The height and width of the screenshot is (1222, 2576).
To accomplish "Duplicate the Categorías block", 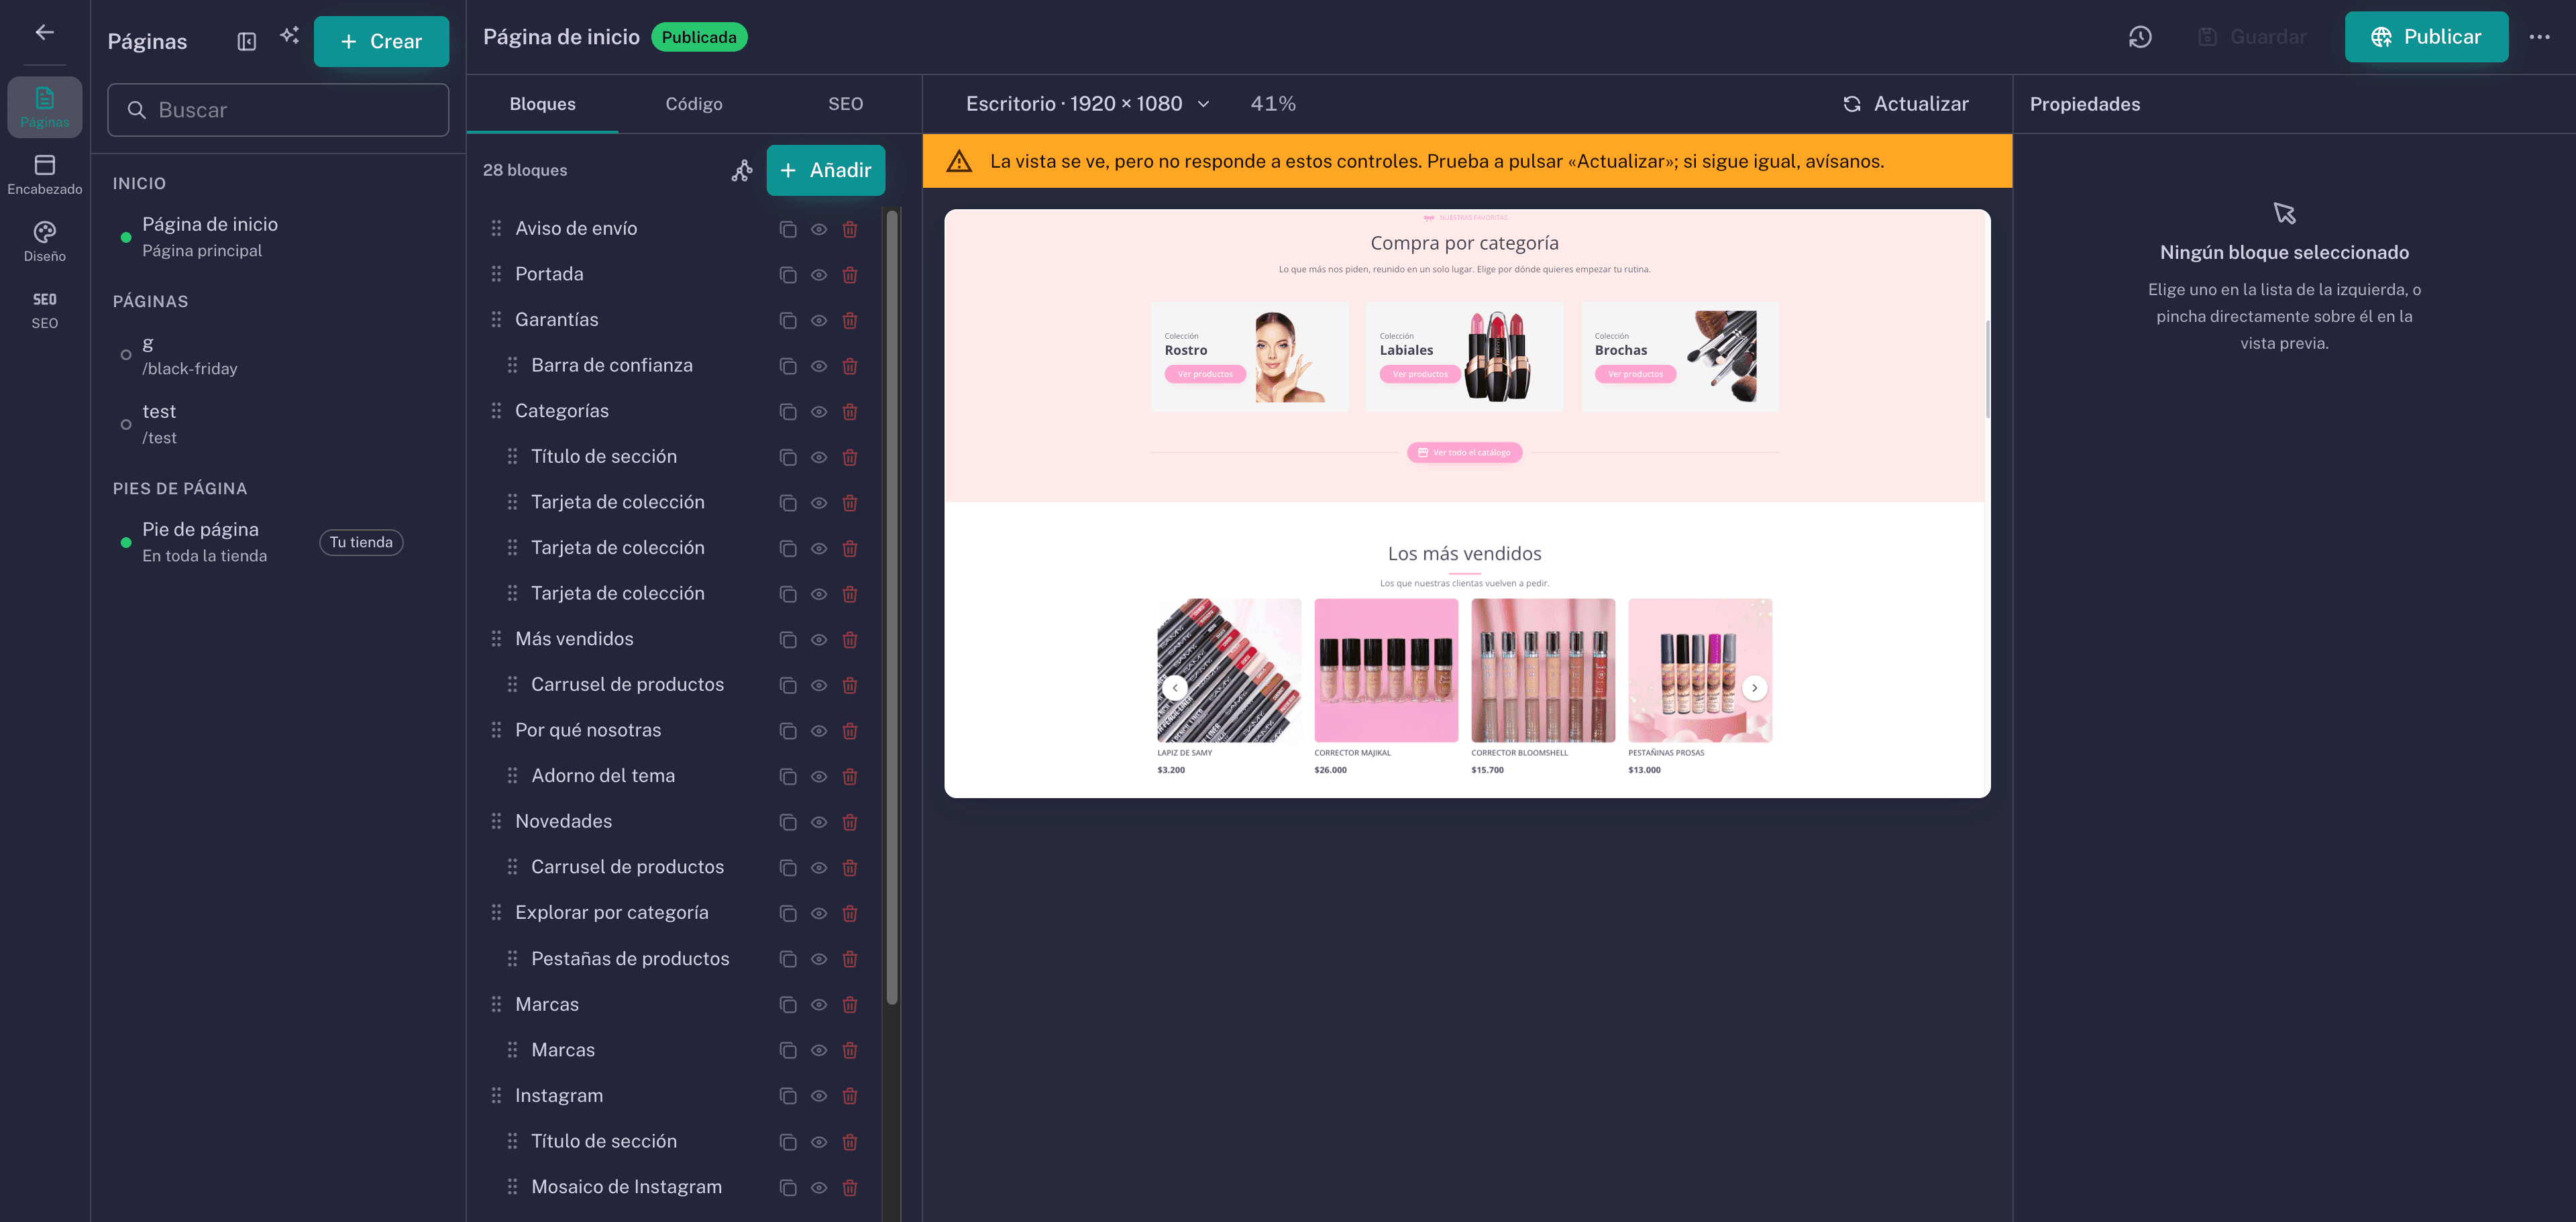I will point(788,412).
